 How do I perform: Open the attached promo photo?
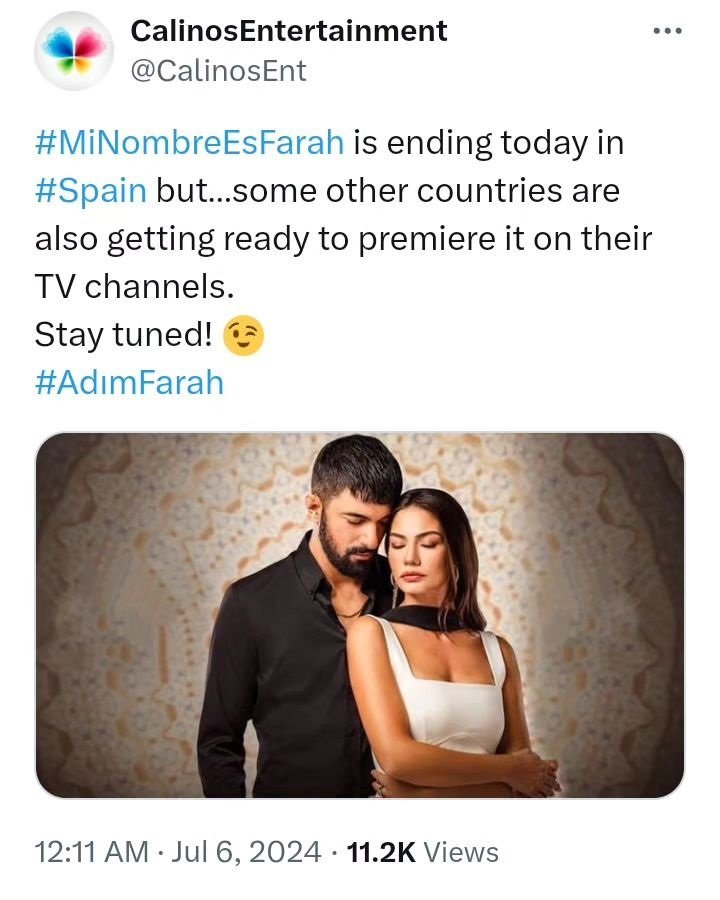(x=360, y=615)
